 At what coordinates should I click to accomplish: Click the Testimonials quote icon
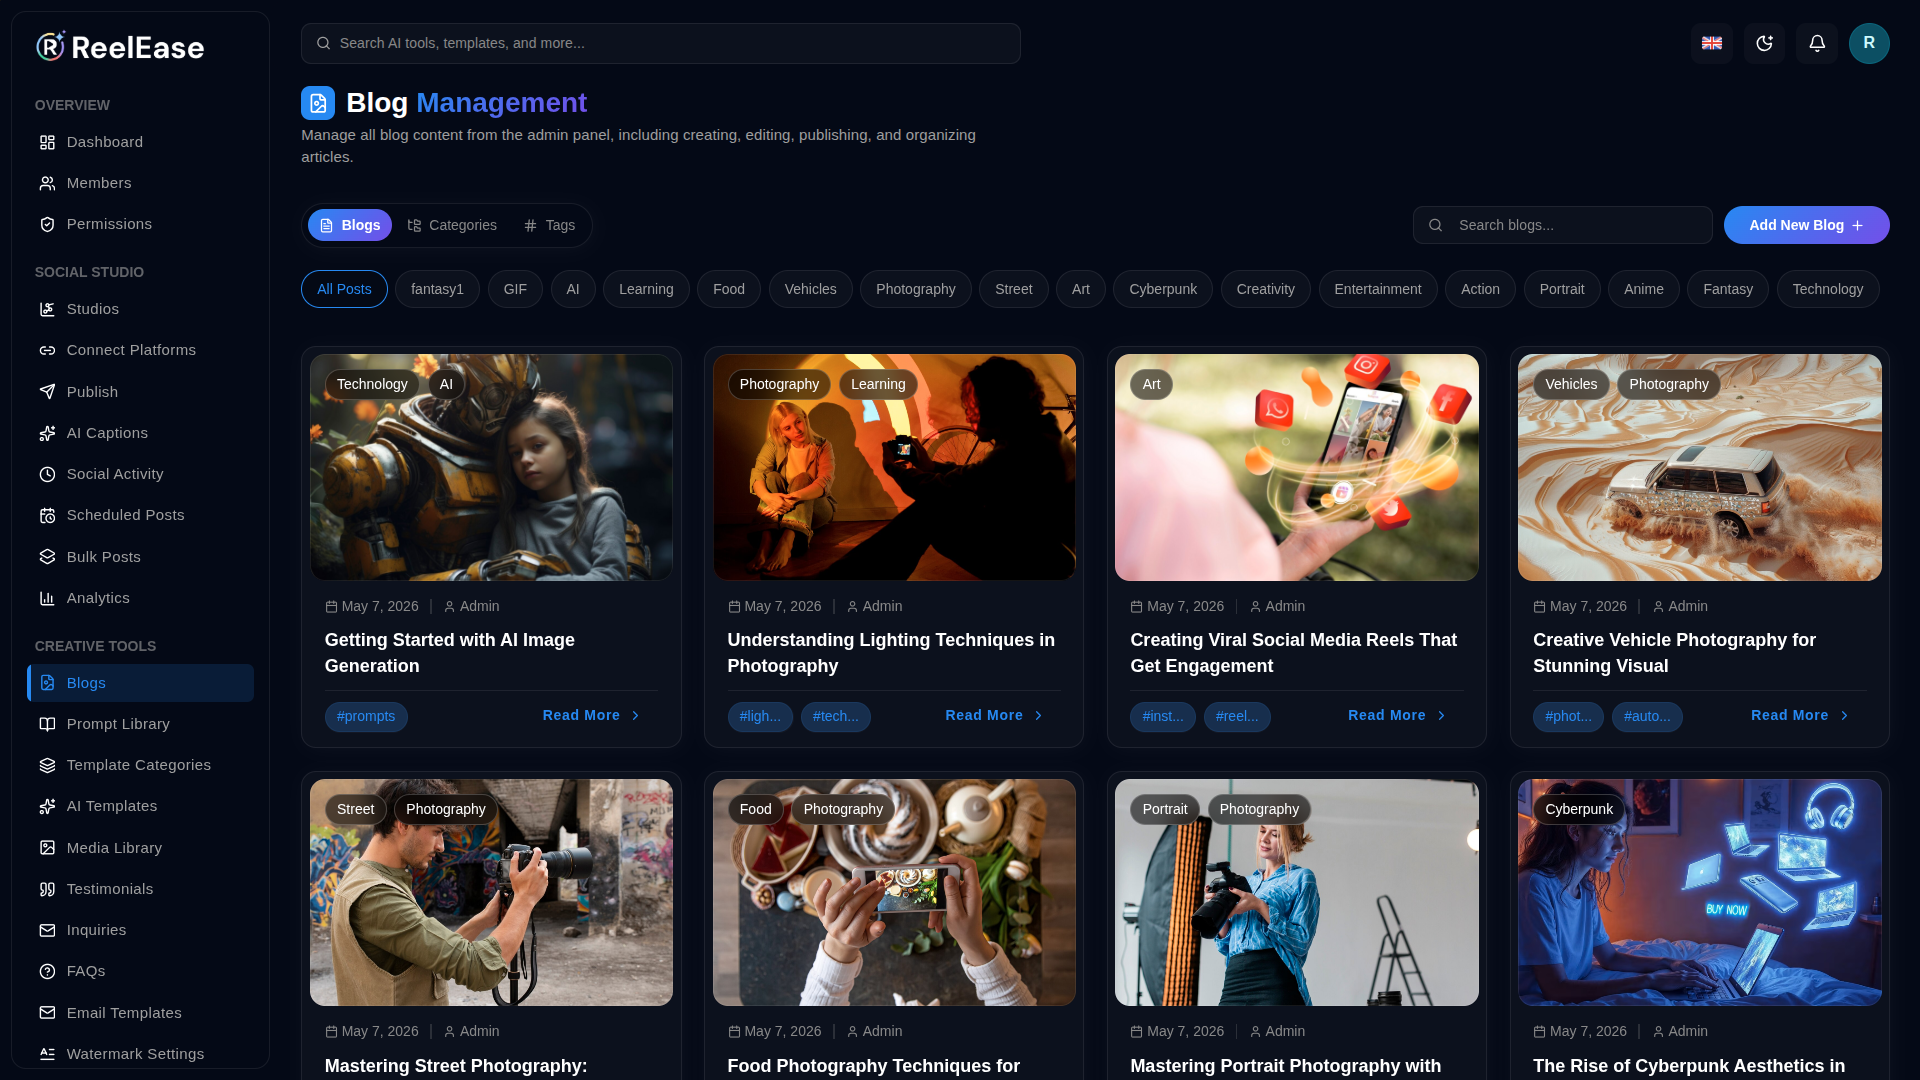47,889
